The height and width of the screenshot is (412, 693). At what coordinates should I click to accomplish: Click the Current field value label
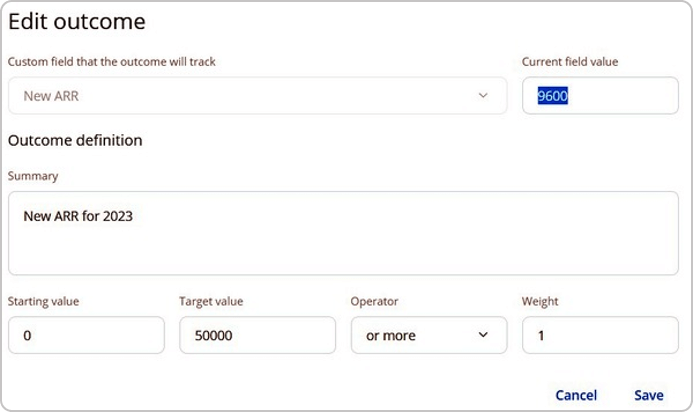pos(570,61)
